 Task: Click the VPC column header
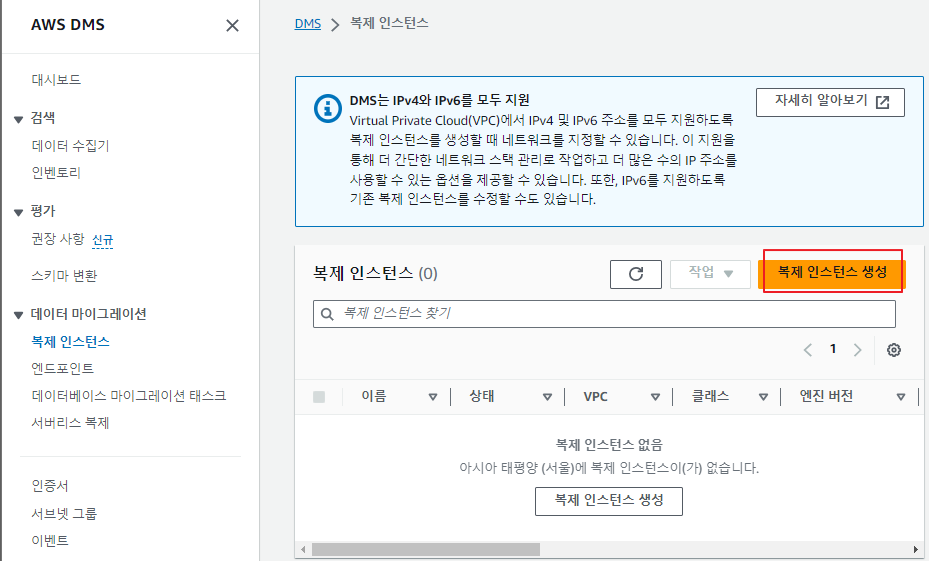click(x=595, y=396)
